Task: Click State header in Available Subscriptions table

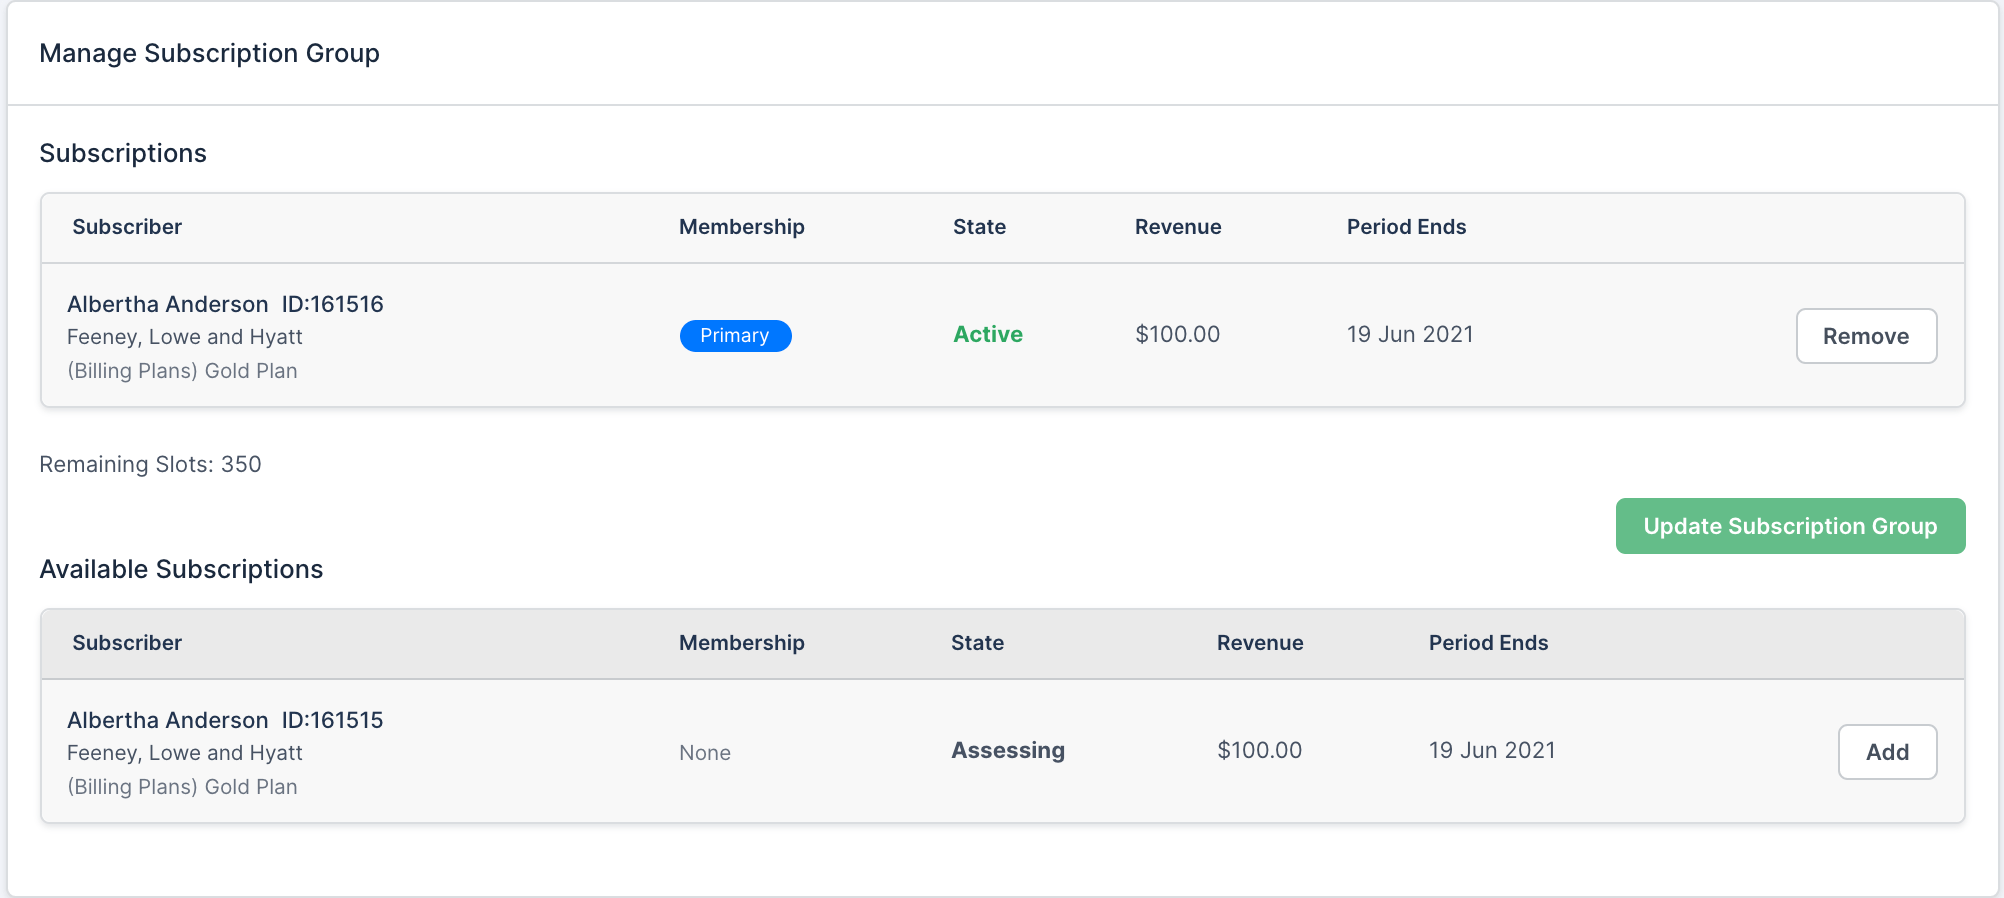Action: tap(977, 643)
